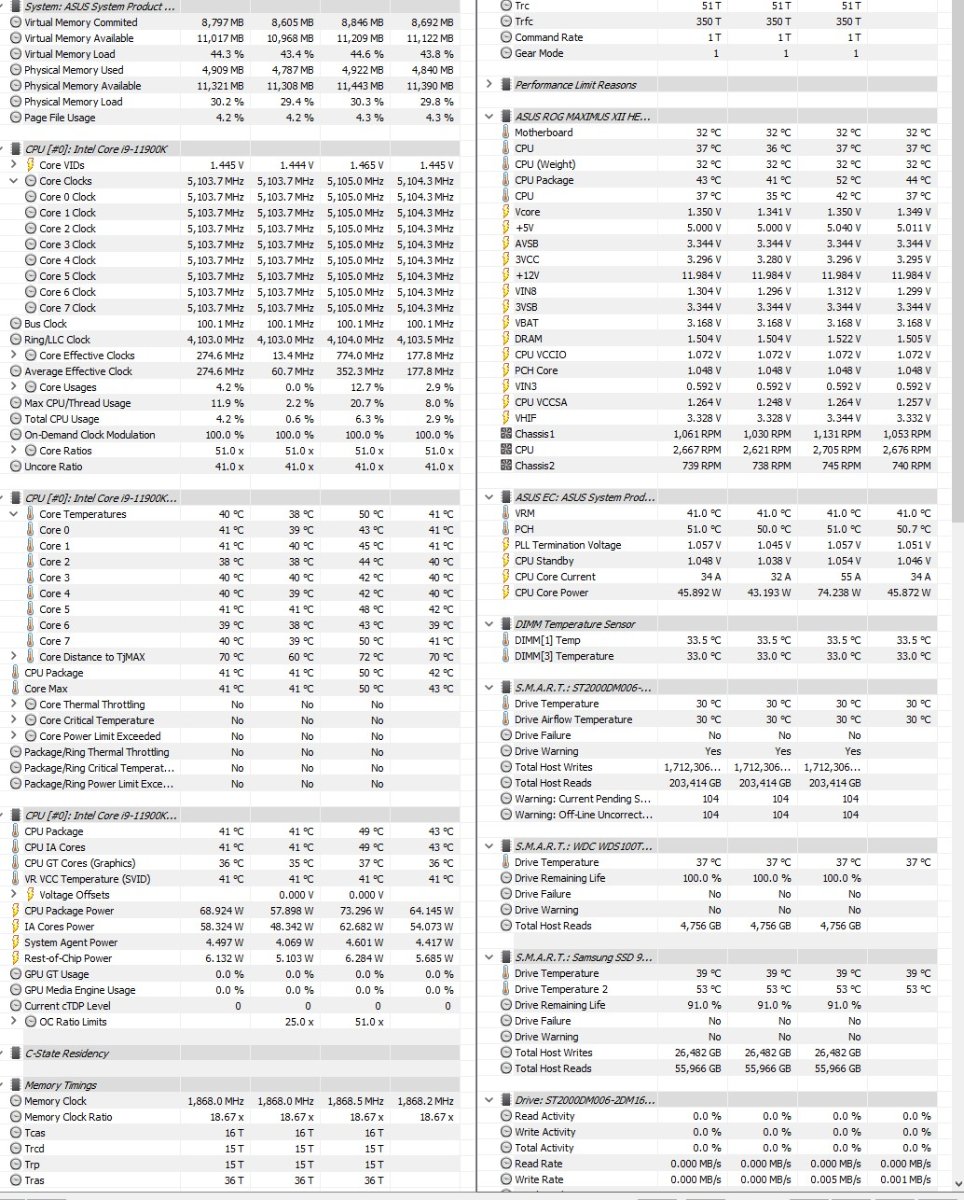Click the circle icon beside Read Rate
The image size is (964, 1200).
[x=505, y=1164]
